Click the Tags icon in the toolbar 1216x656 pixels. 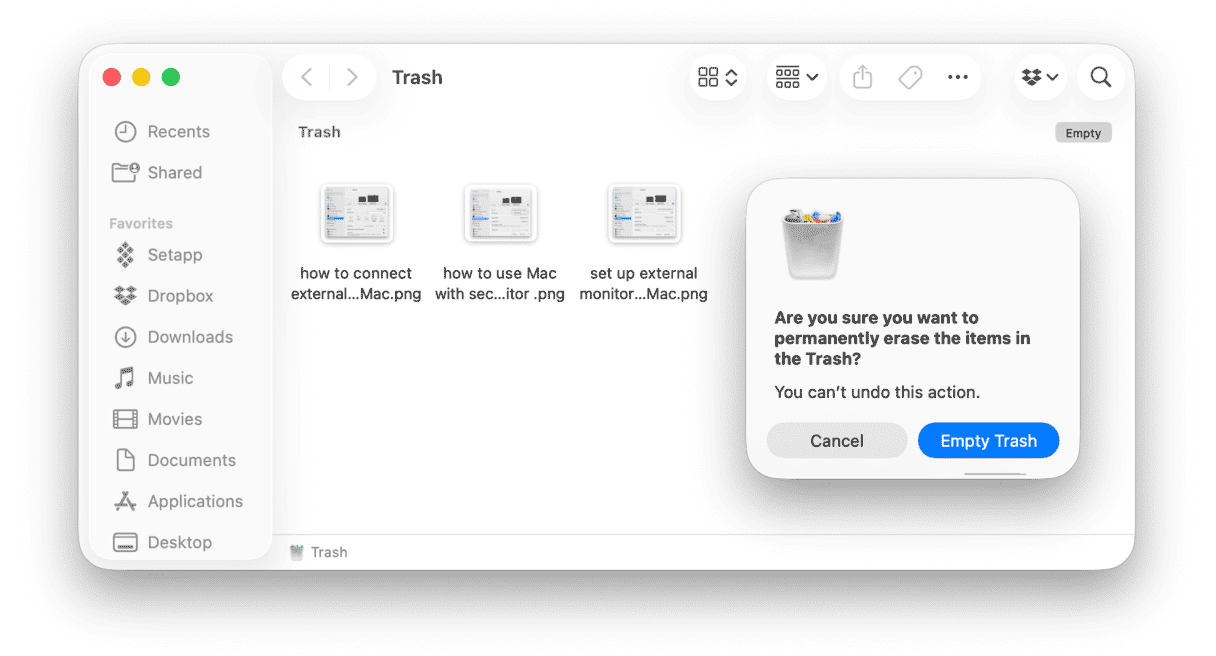pos(910,77)
